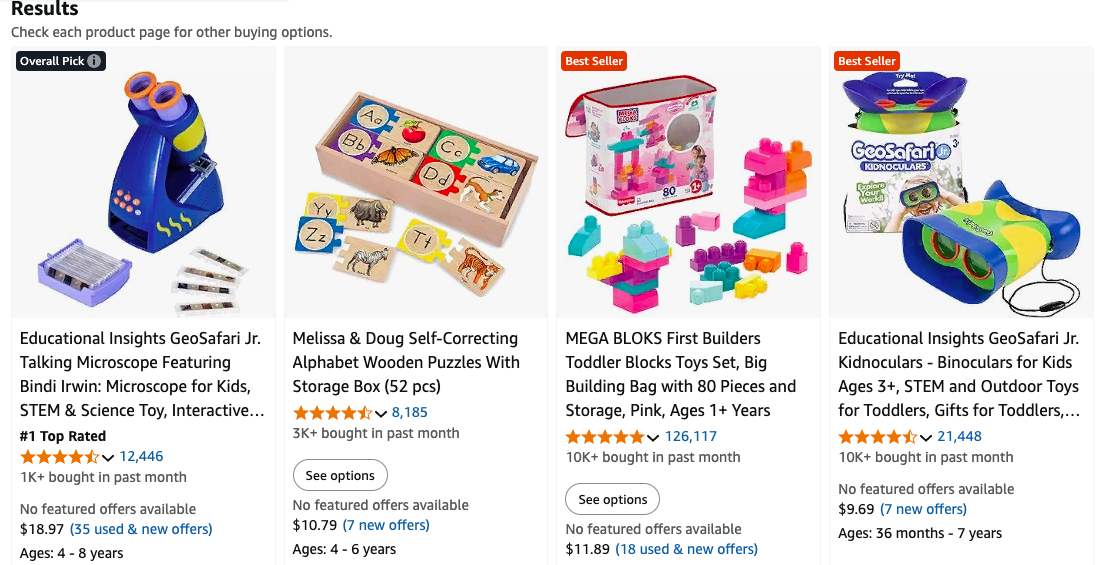Click See options for Melissa & Doug puzzles
The height and width of the screenshot is (565, 1104).
click(x=340, y=475)
